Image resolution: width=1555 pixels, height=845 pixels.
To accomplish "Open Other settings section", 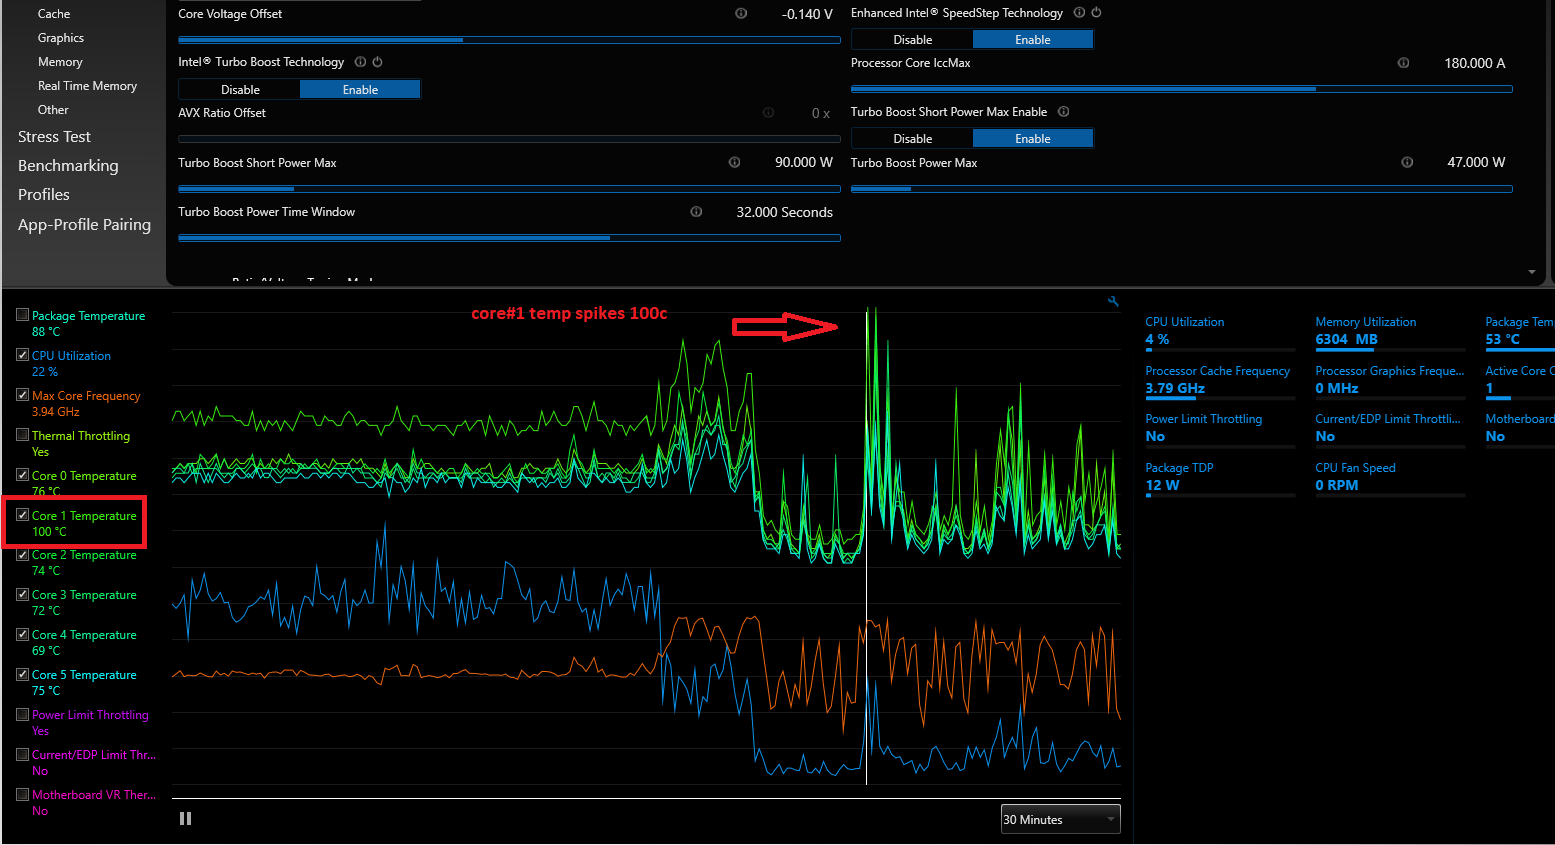I will click(x=53, y=110).
